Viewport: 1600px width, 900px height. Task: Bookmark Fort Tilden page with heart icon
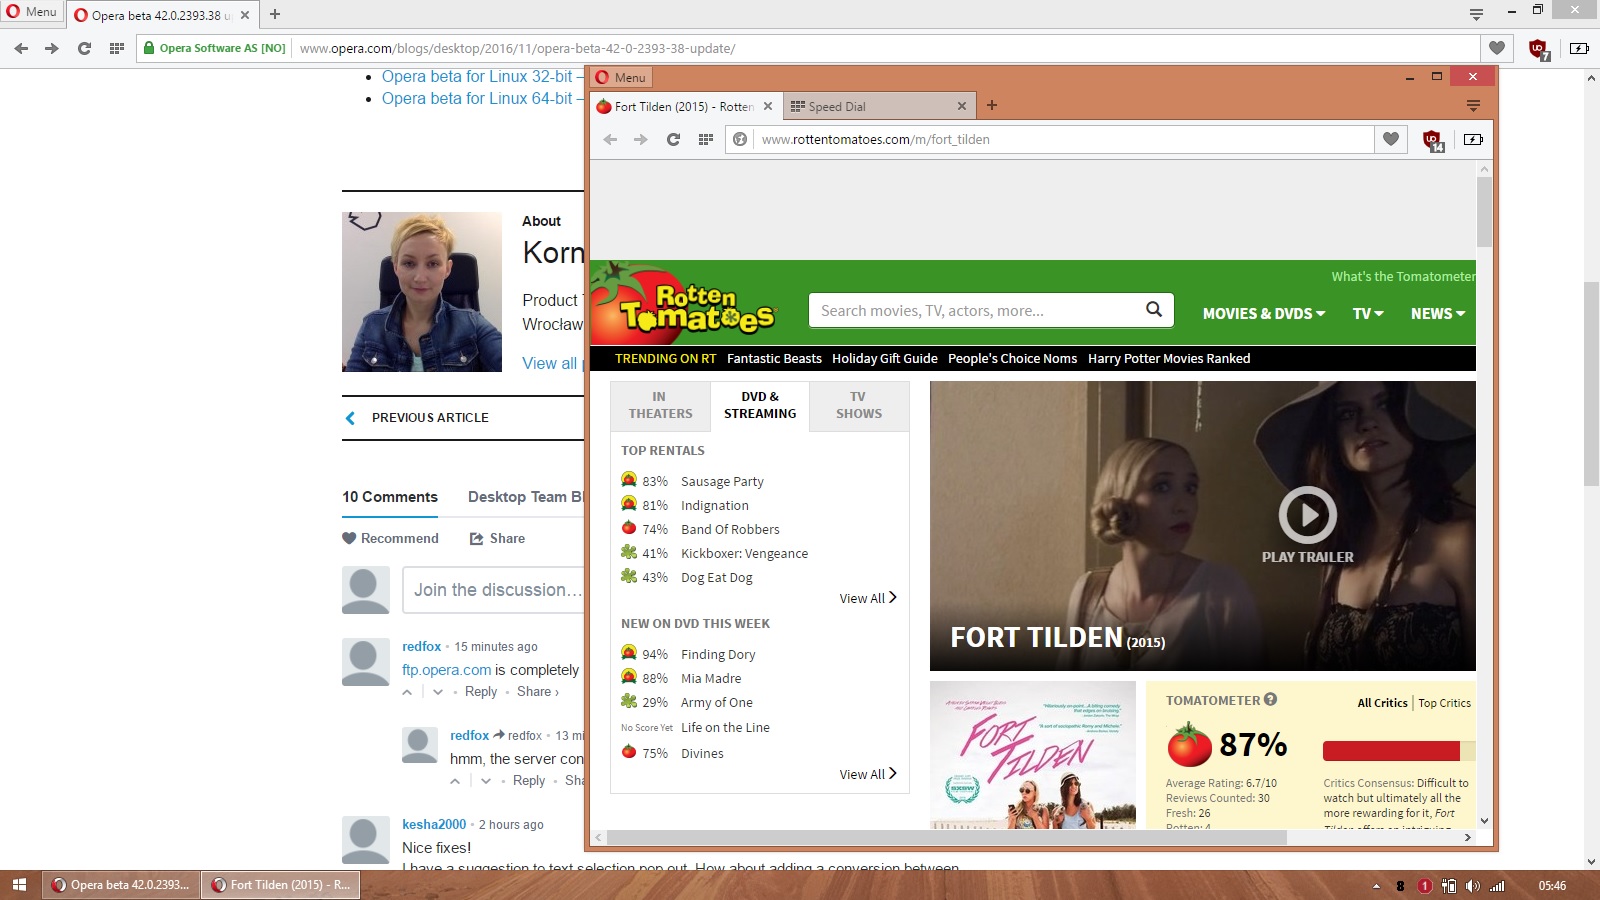(x=1391, y=139)
